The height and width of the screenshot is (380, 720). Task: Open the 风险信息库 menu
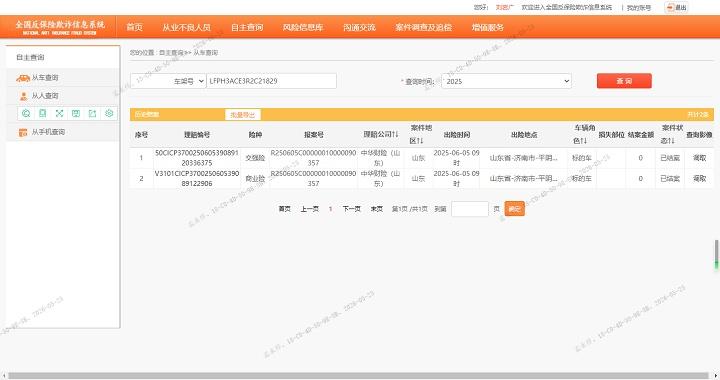tap(303, 27)
